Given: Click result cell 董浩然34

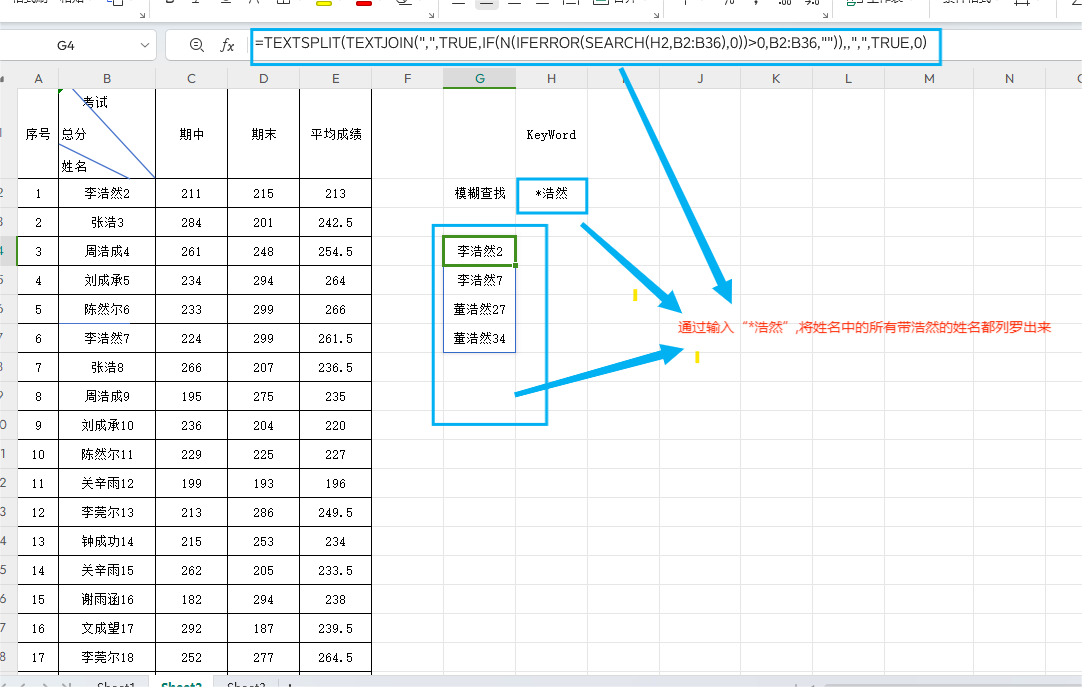Looking at the screenshot, I should 480,338.
